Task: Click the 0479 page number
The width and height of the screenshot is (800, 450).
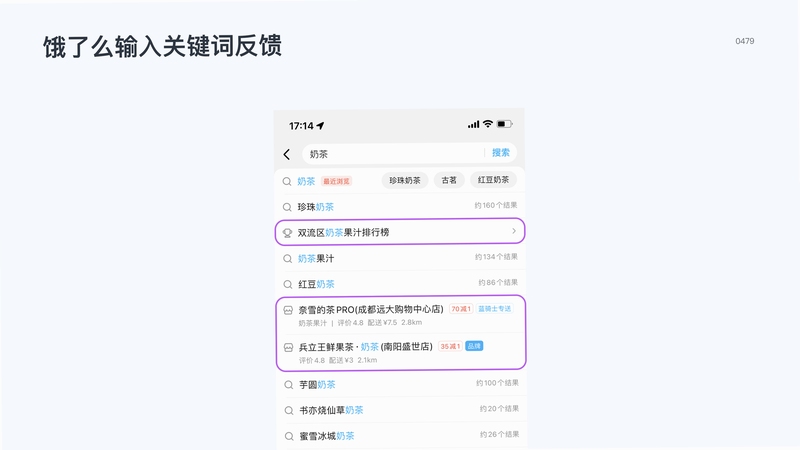Action: [744, 41]
